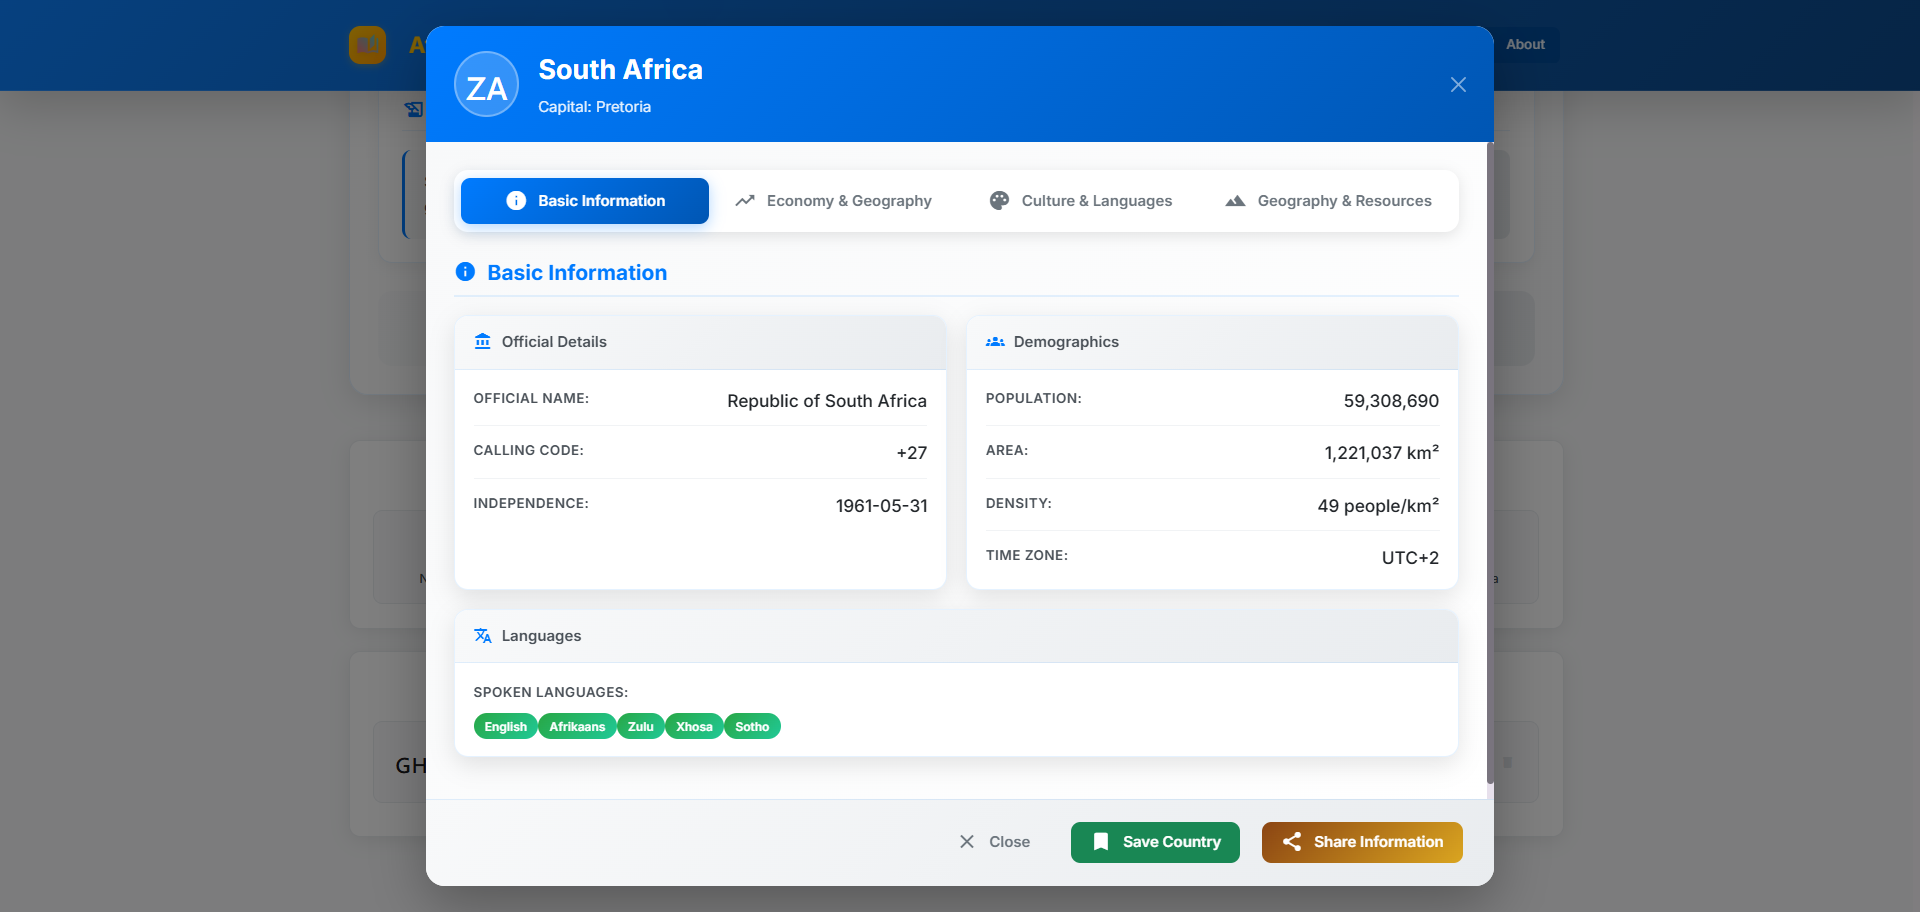Save South Africa using Save Country button

(x=1154, y=842)
